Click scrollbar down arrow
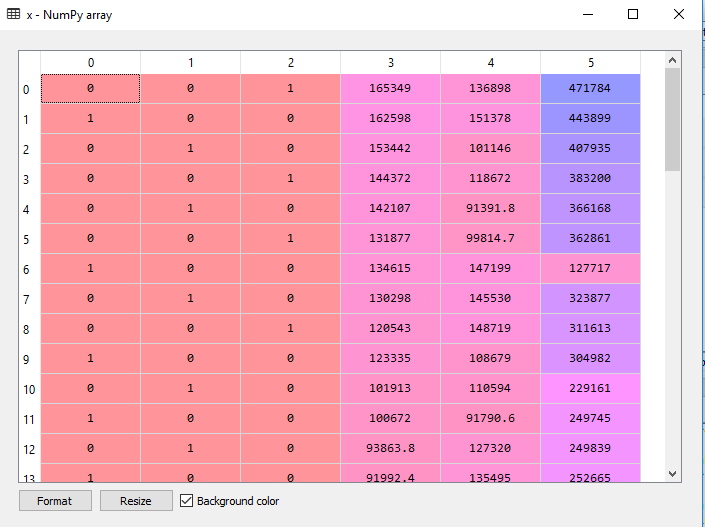 (672, 473)
